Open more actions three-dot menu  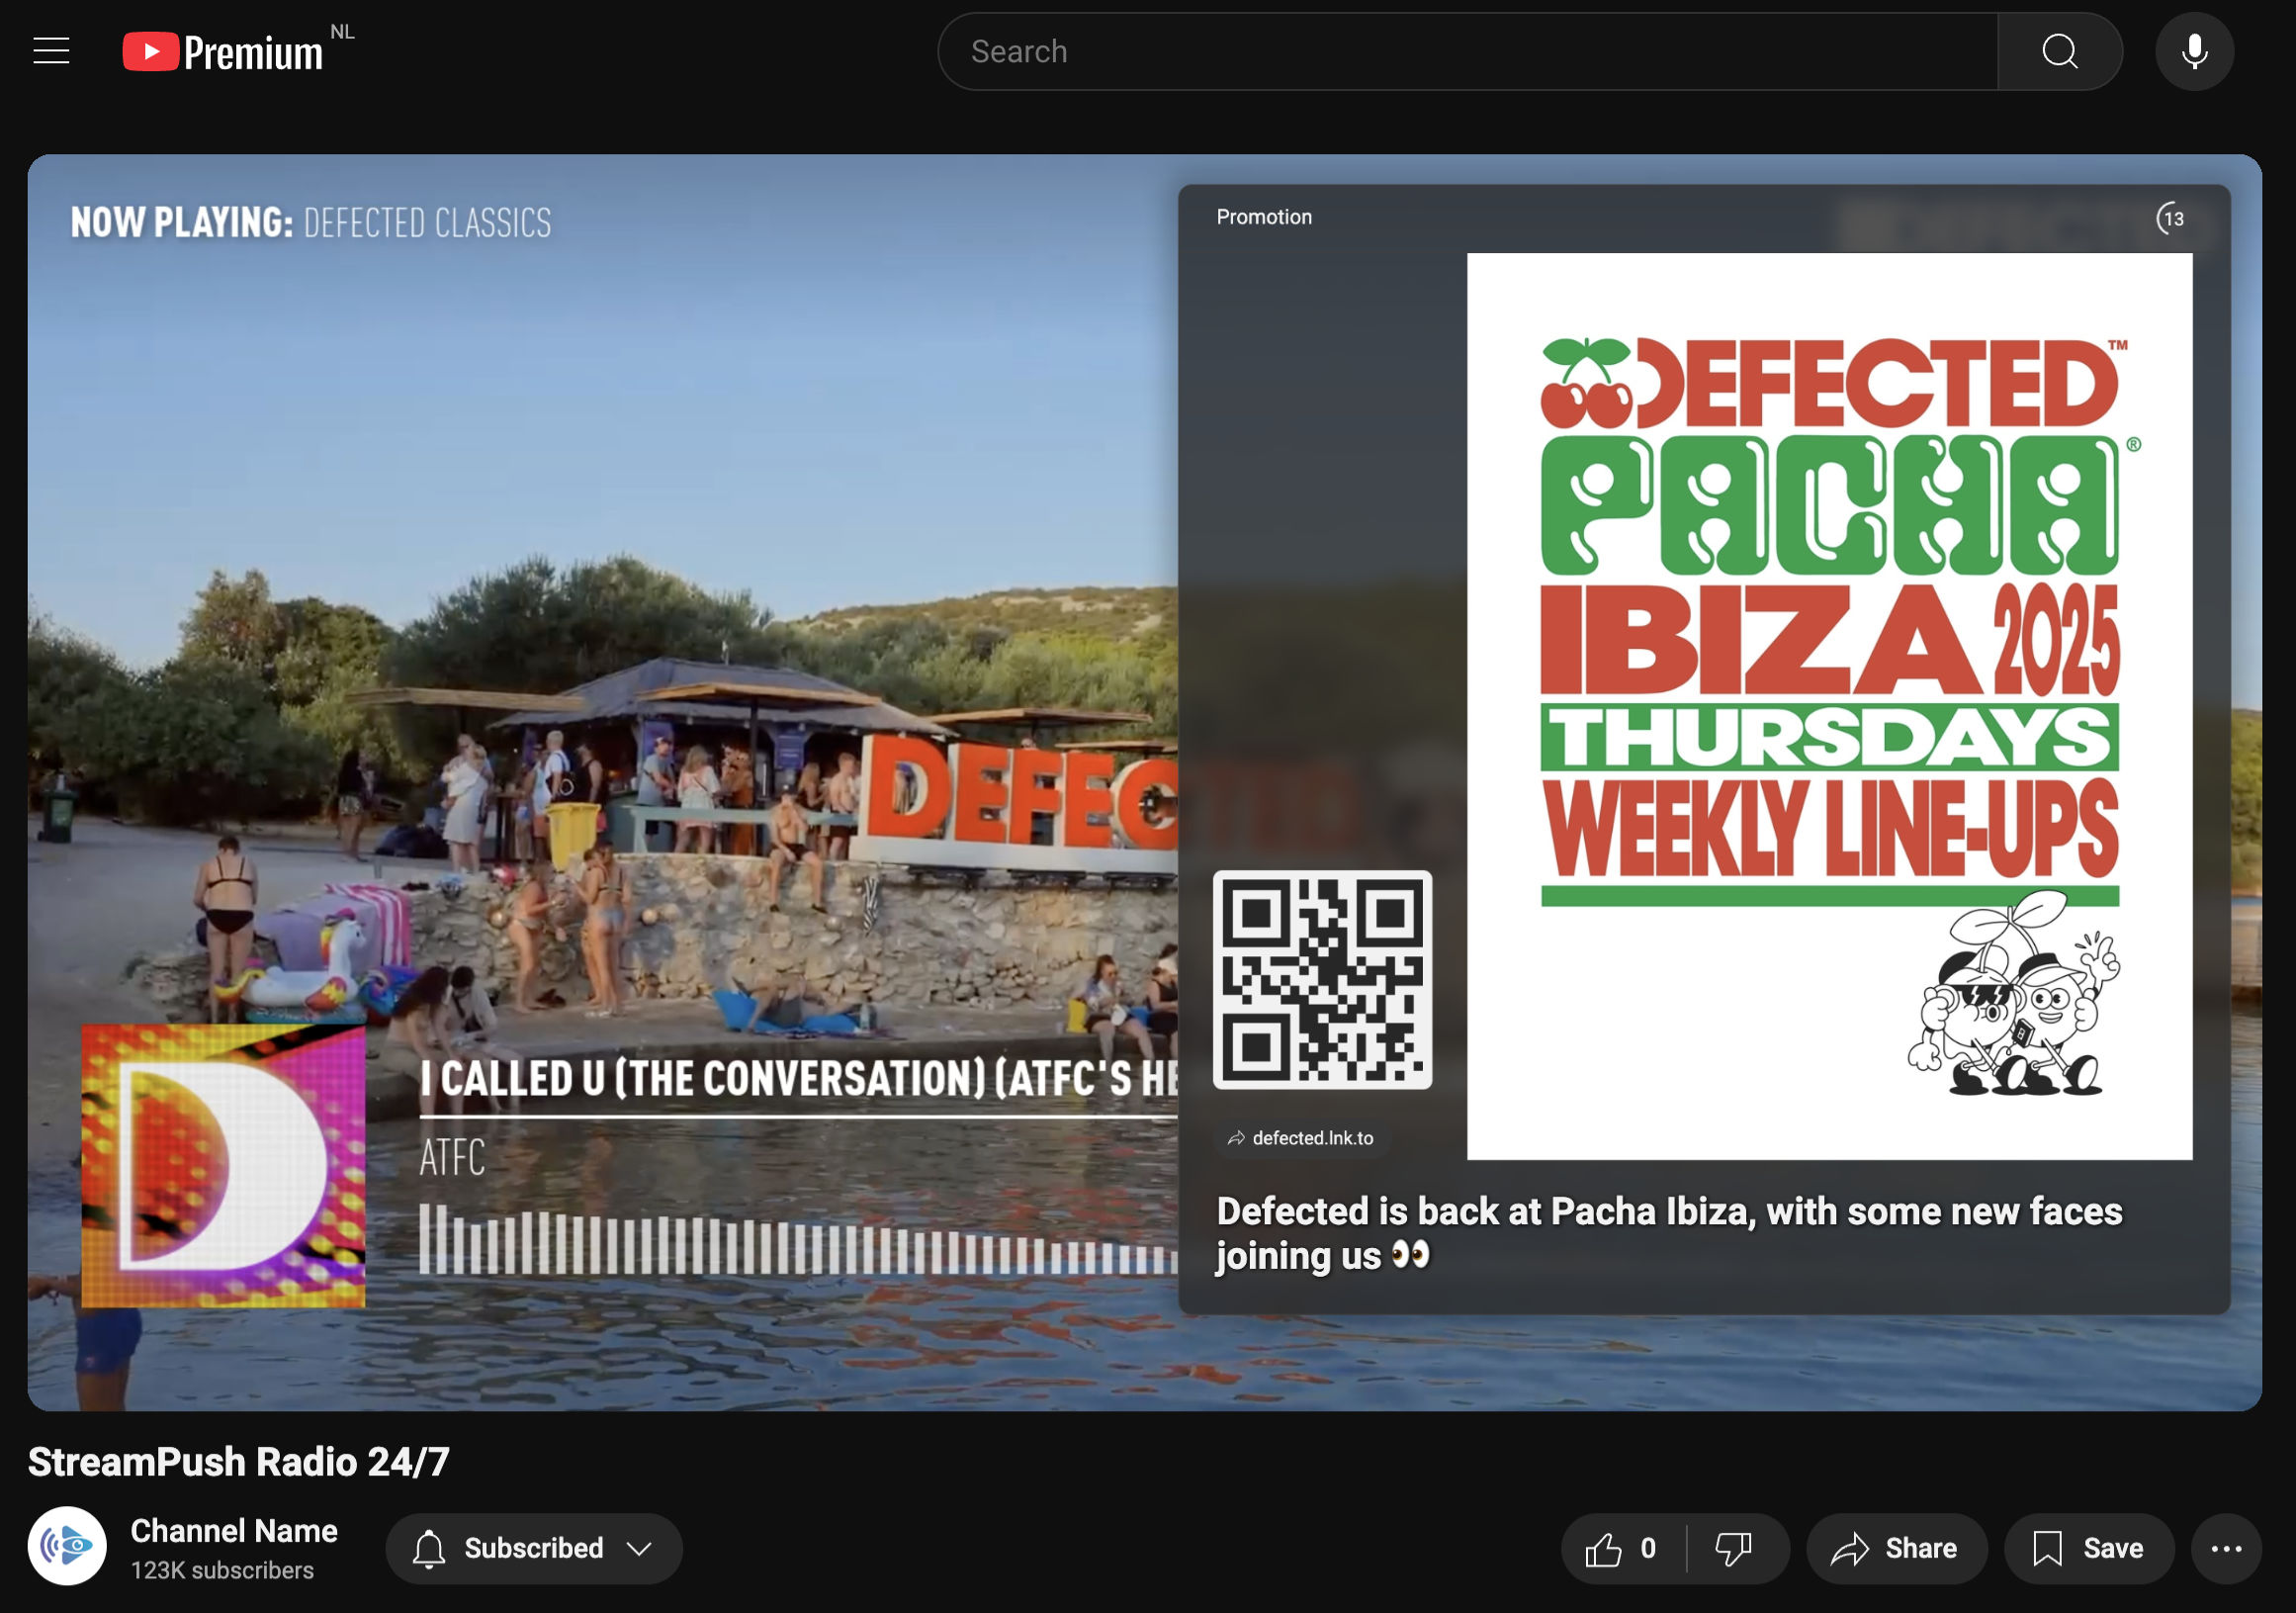[2226, 1549]
